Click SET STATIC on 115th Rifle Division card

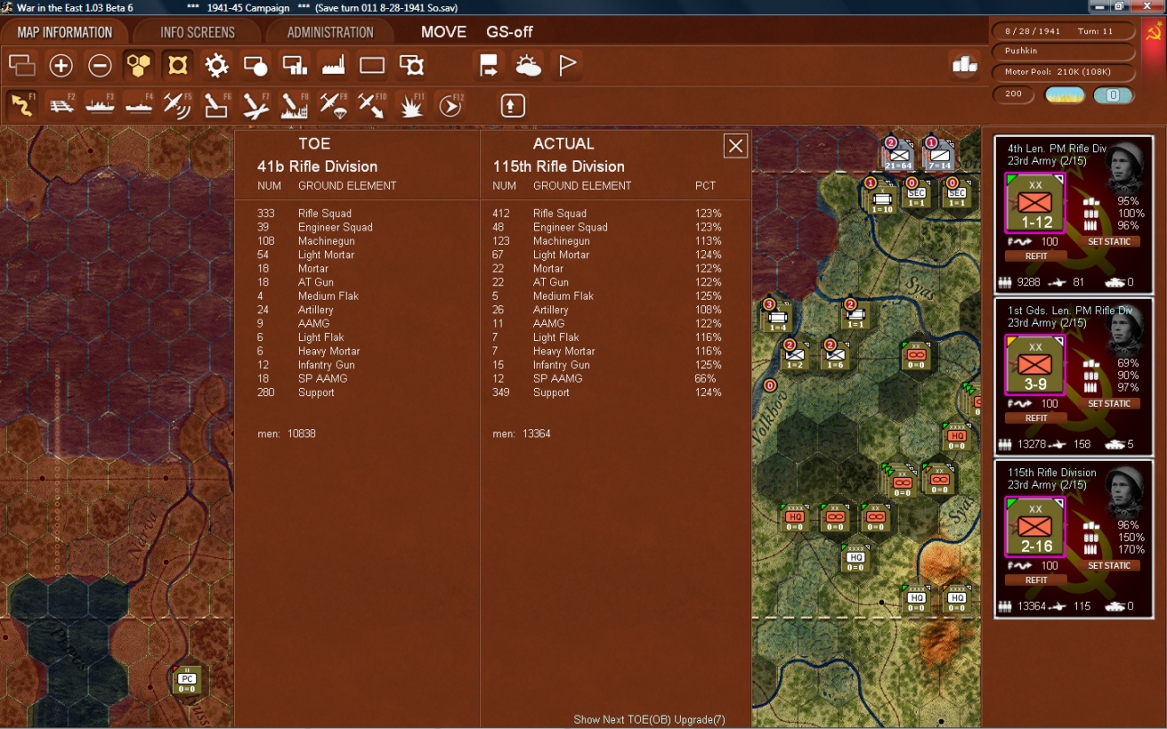pos(1109,565)
